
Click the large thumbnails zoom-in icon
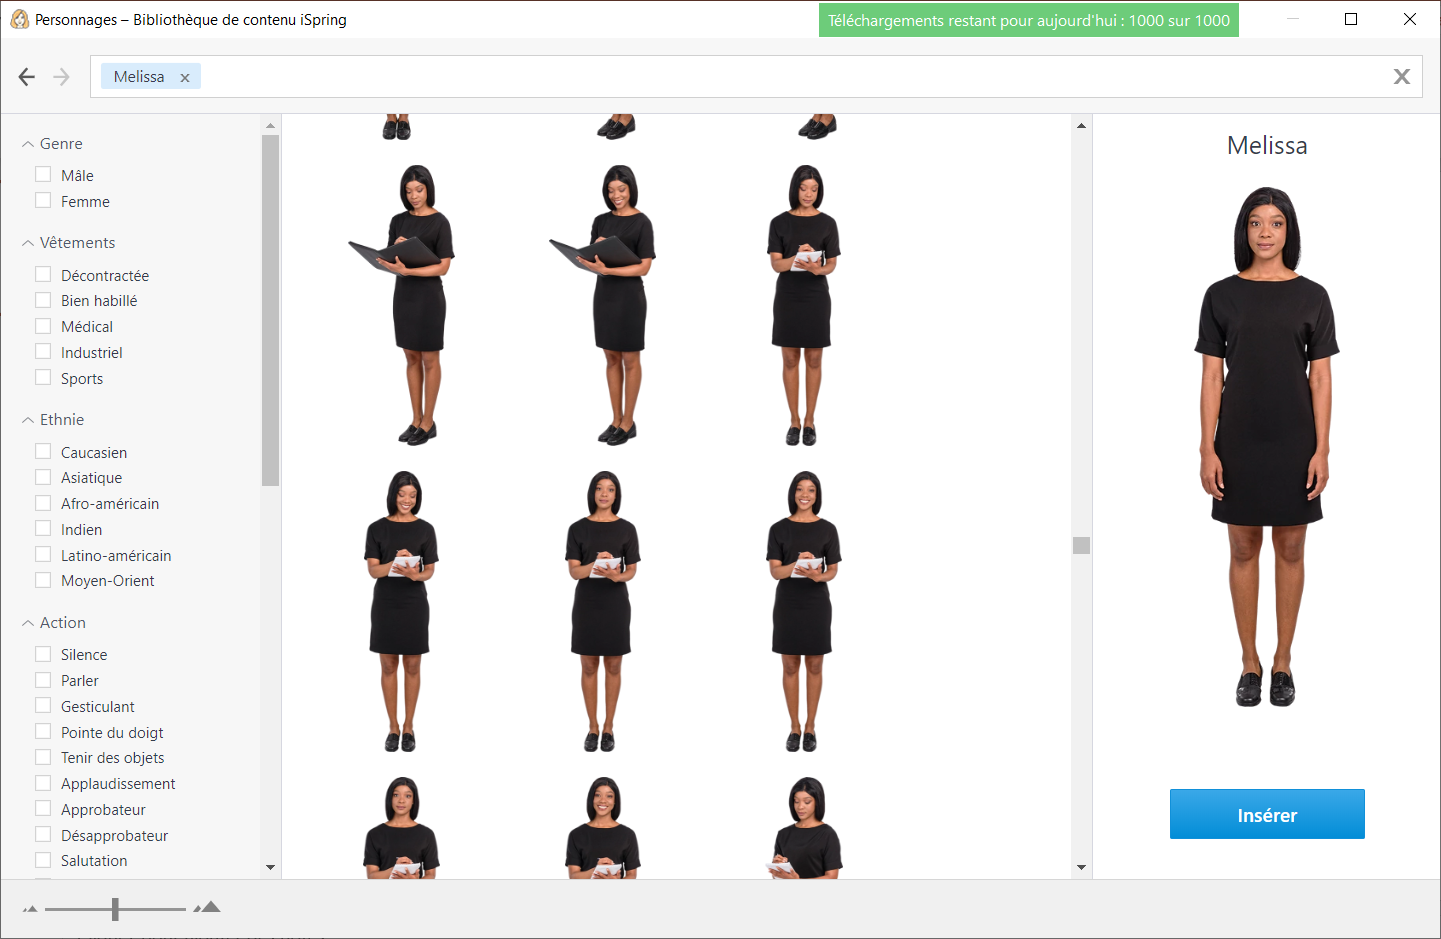tap(207, 908)
